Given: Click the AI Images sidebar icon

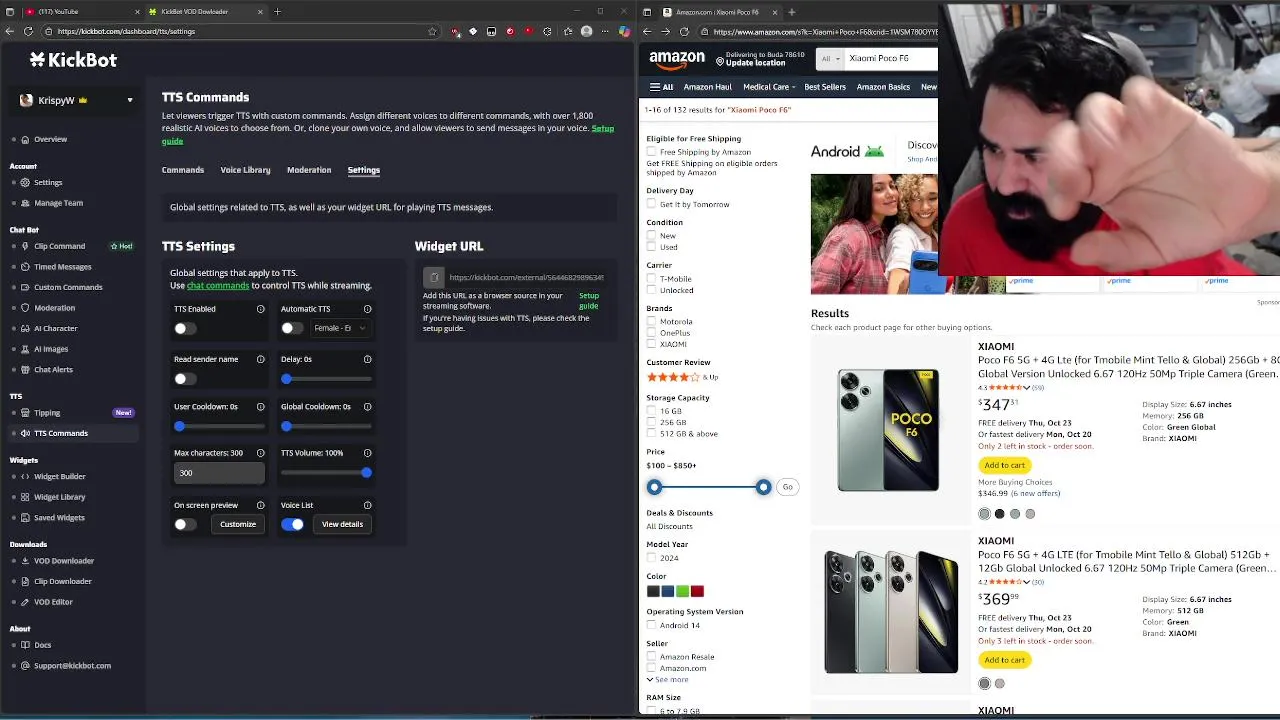Looking at the screenshot, I should [25, 349].
